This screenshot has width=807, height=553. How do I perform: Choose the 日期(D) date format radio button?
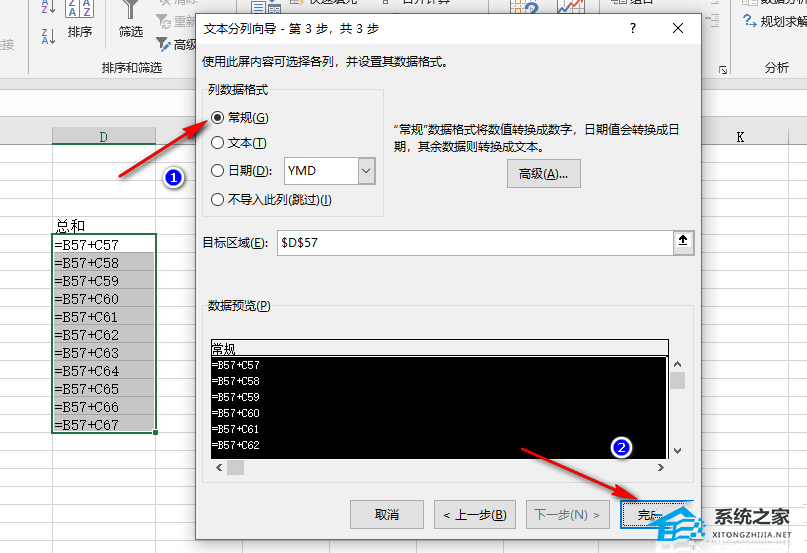pos(218,171)
